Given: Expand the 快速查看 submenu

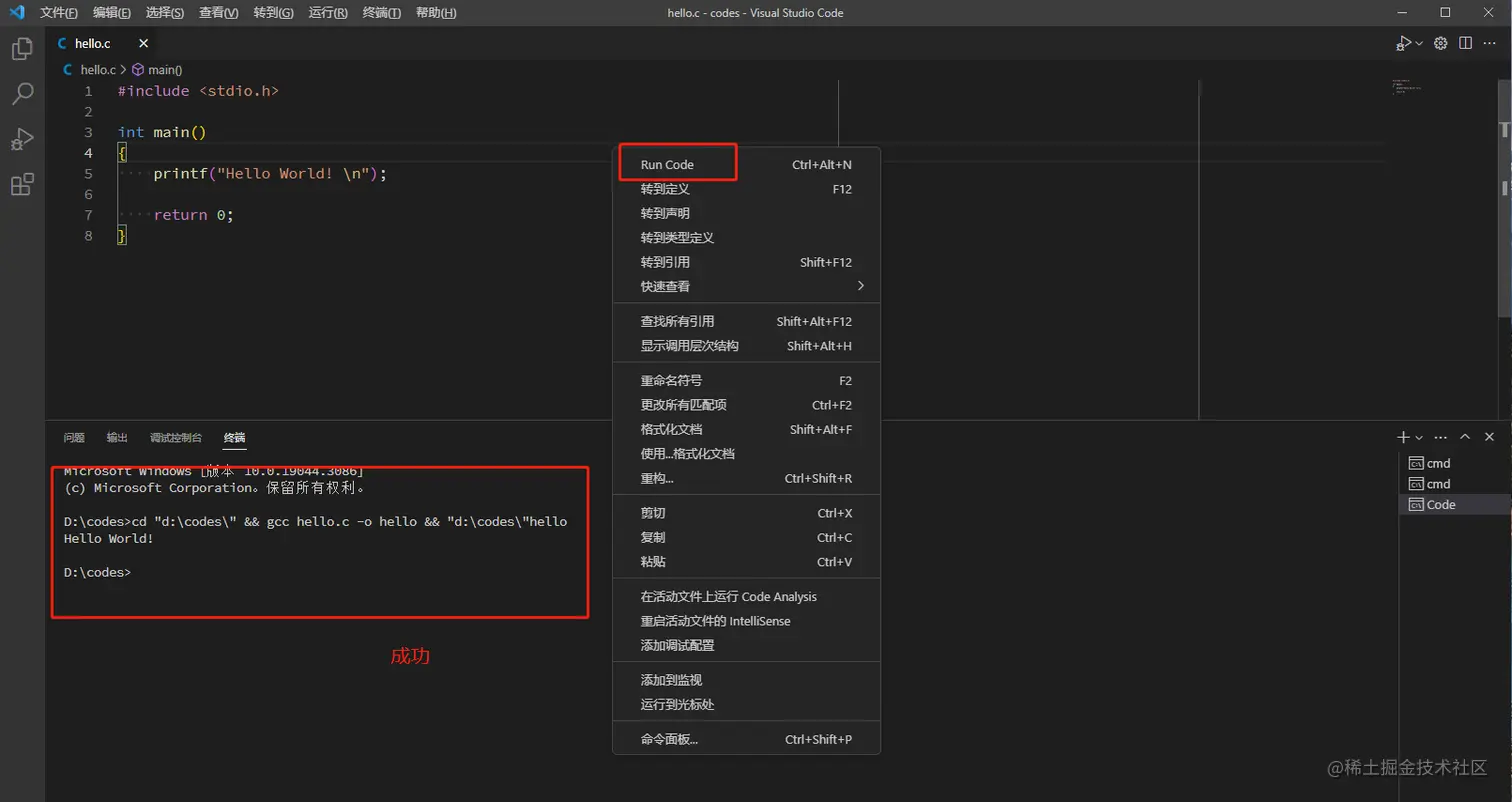Looking at the screenshot, I should click(x=746, y=286).
